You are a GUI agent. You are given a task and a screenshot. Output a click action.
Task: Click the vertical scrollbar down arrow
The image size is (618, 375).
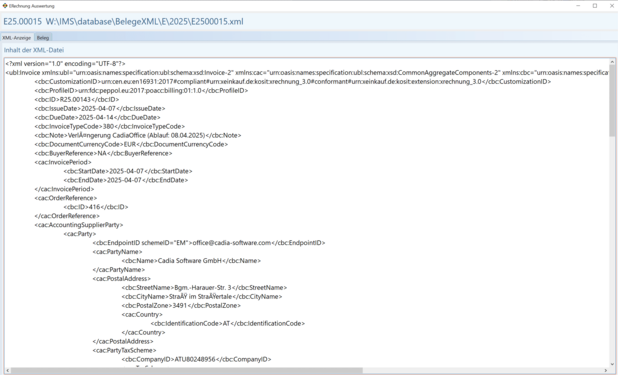[612, 364]
